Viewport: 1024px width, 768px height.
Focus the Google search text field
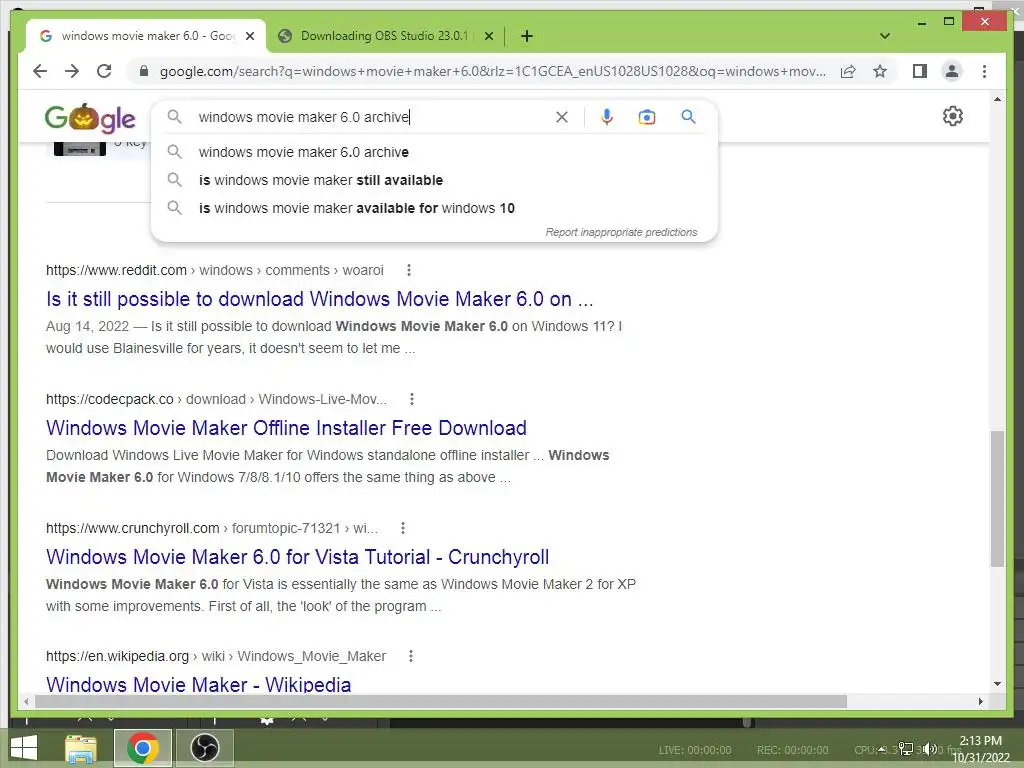pos(372,117)
